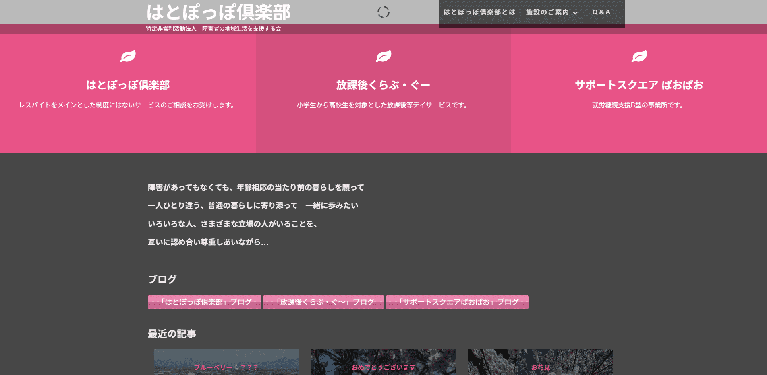This screenshot has width=767, height=375.
Task: Open the サポートスクエア ぱおぱお card heading
Action: click(639, 85)
